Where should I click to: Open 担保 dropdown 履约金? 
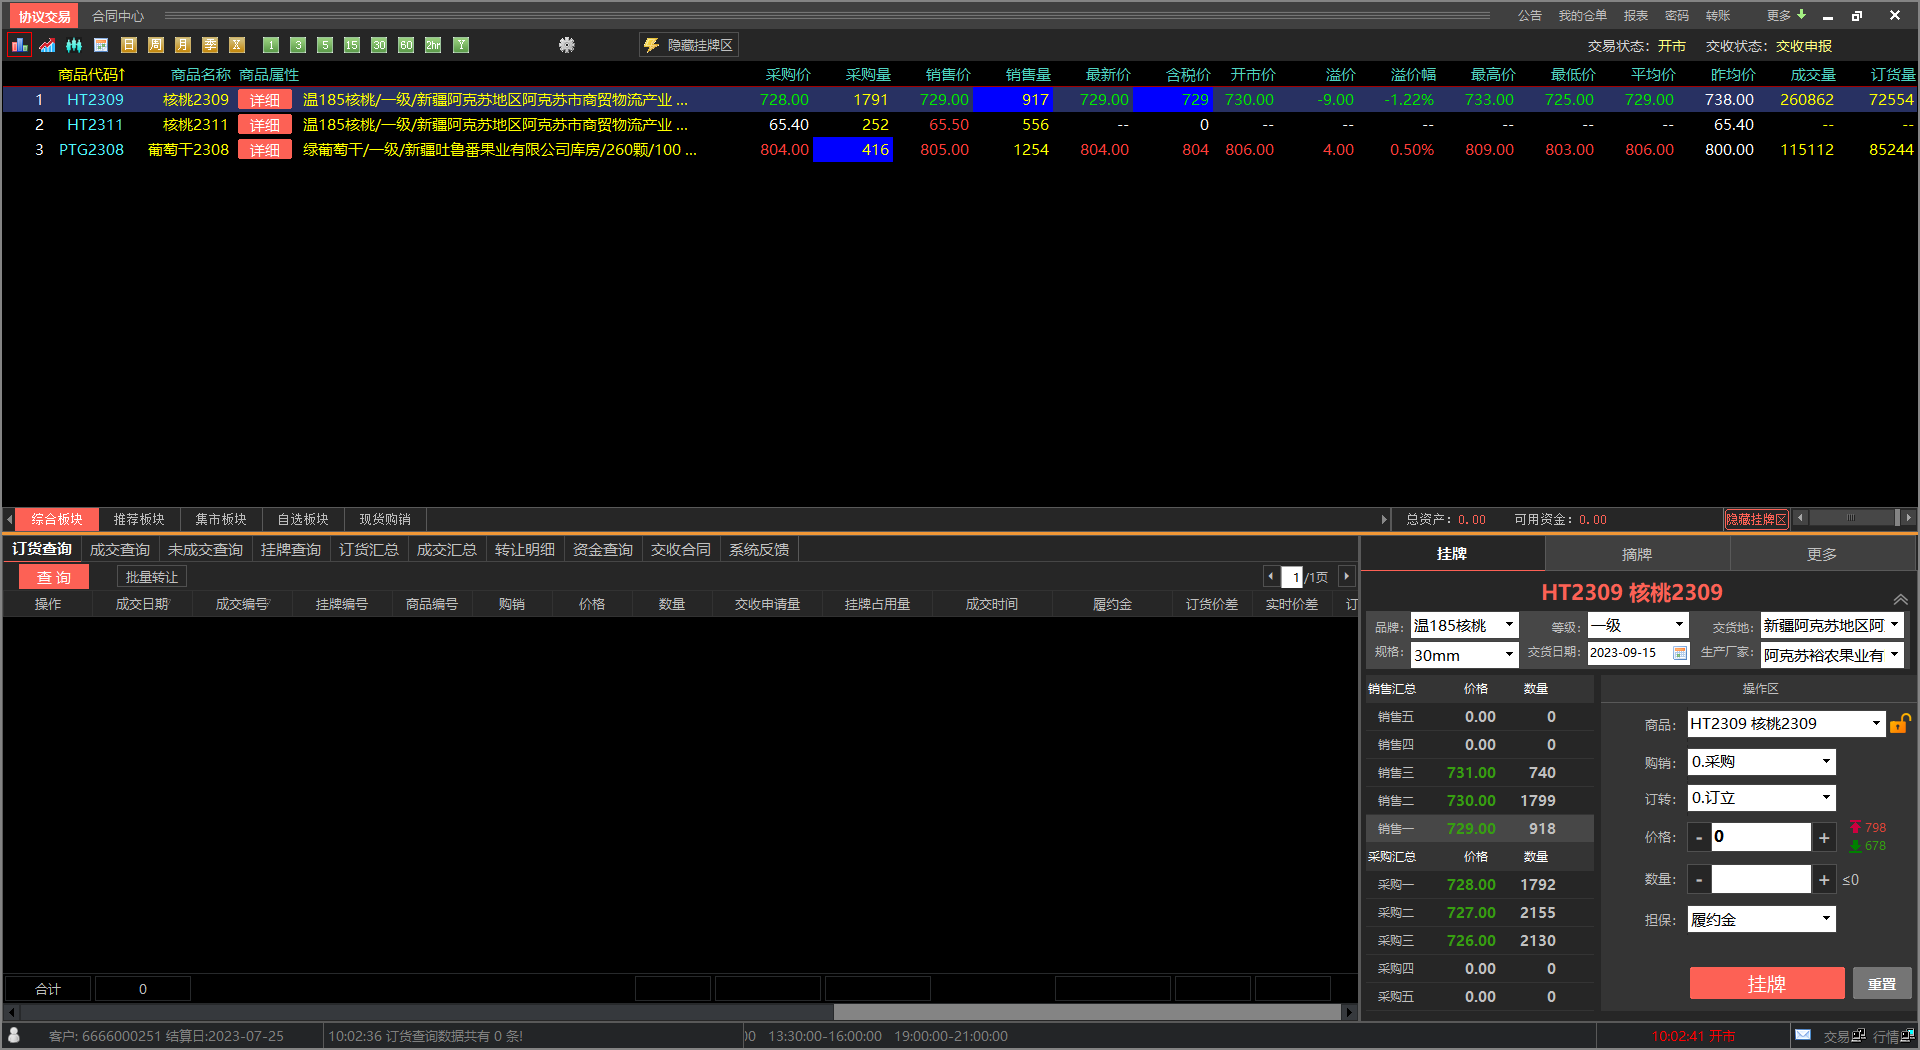(1762, 919)
